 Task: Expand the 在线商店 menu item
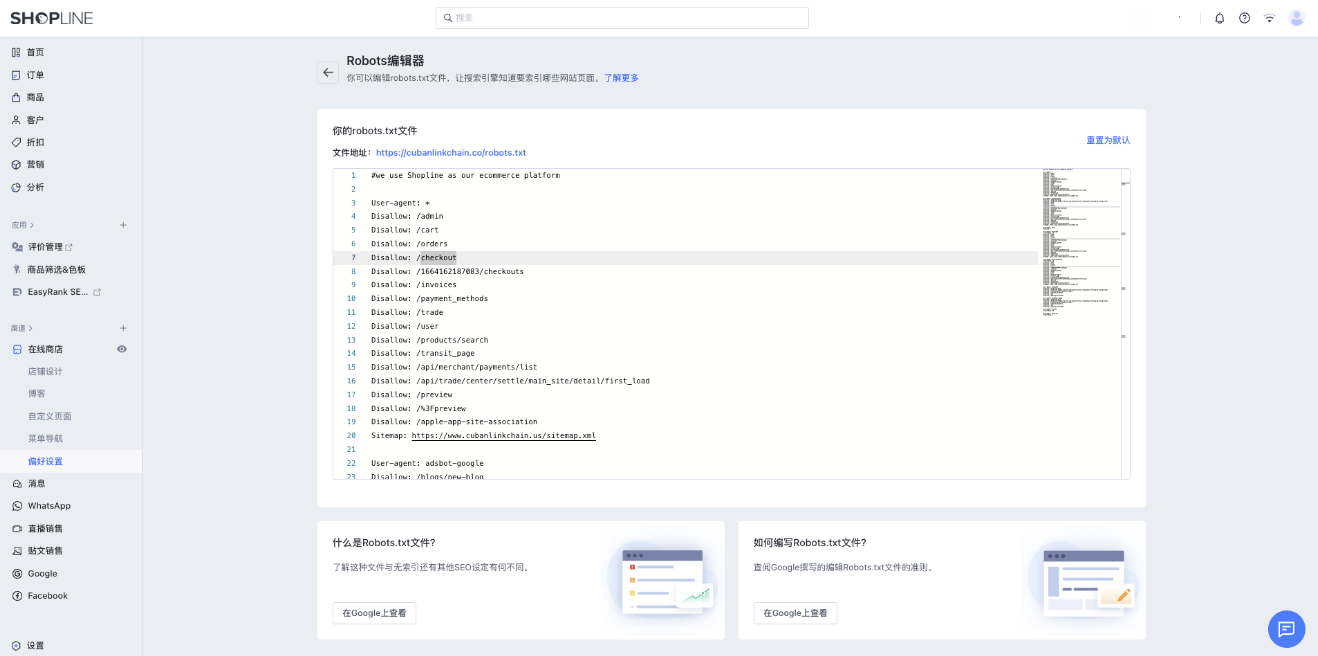pos(45,349)
